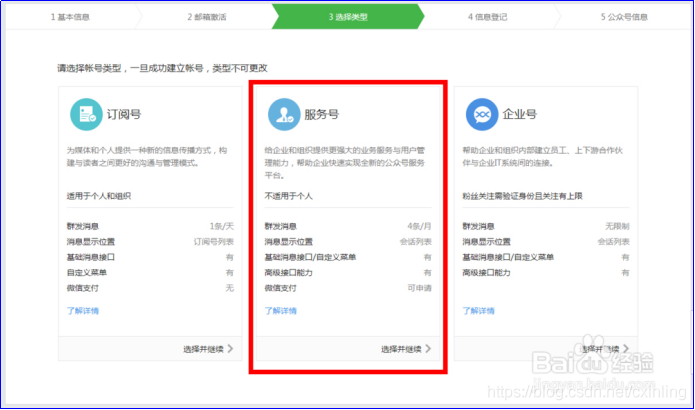Click 订阅号列表 display position value
Image resolution: width=695 pixels, height=410 pixels.
click(x=214, y=242)
